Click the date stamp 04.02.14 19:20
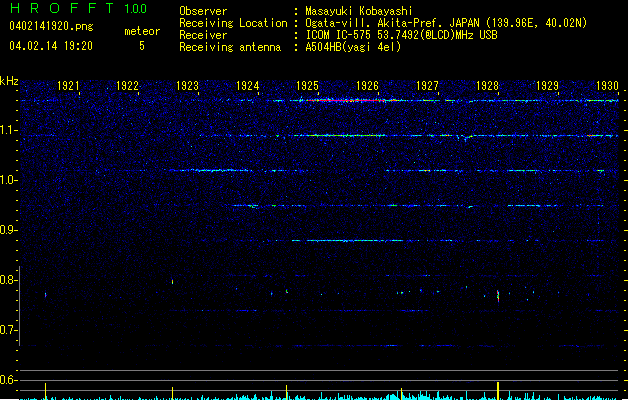Screen dimensions: 629x400 coord(51,46)
